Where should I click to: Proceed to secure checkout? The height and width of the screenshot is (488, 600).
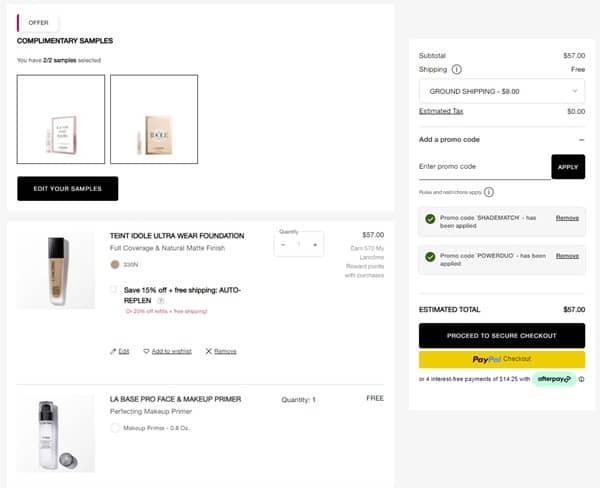point(501,336)
